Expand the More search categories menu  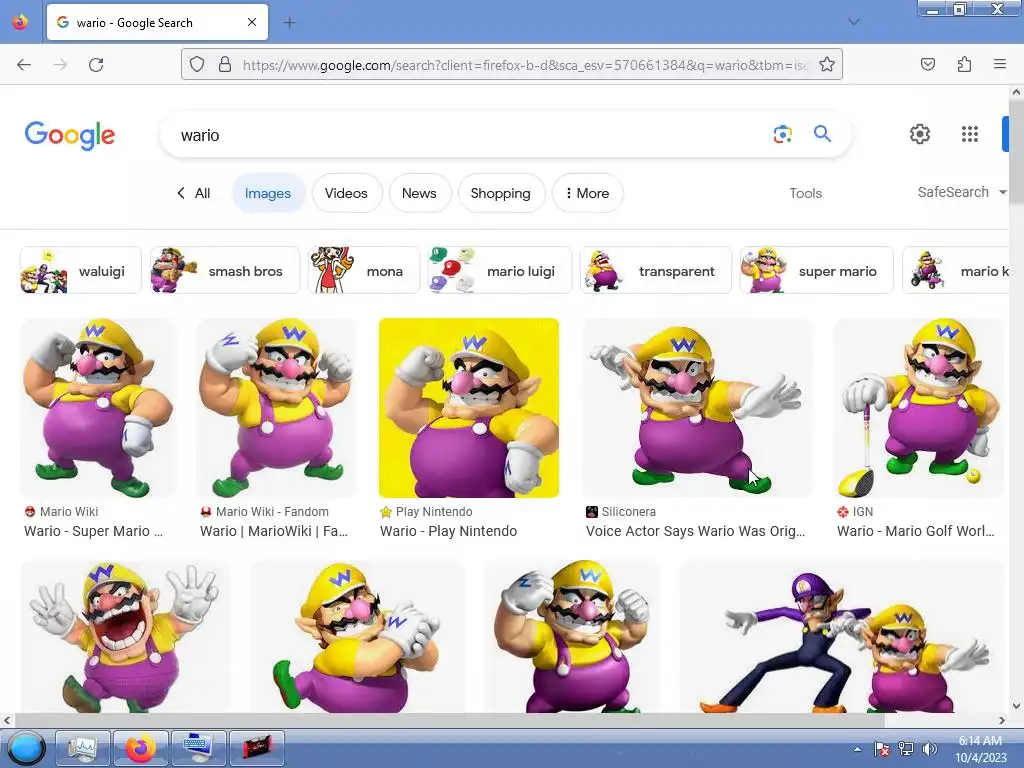(x=587, y=193)
